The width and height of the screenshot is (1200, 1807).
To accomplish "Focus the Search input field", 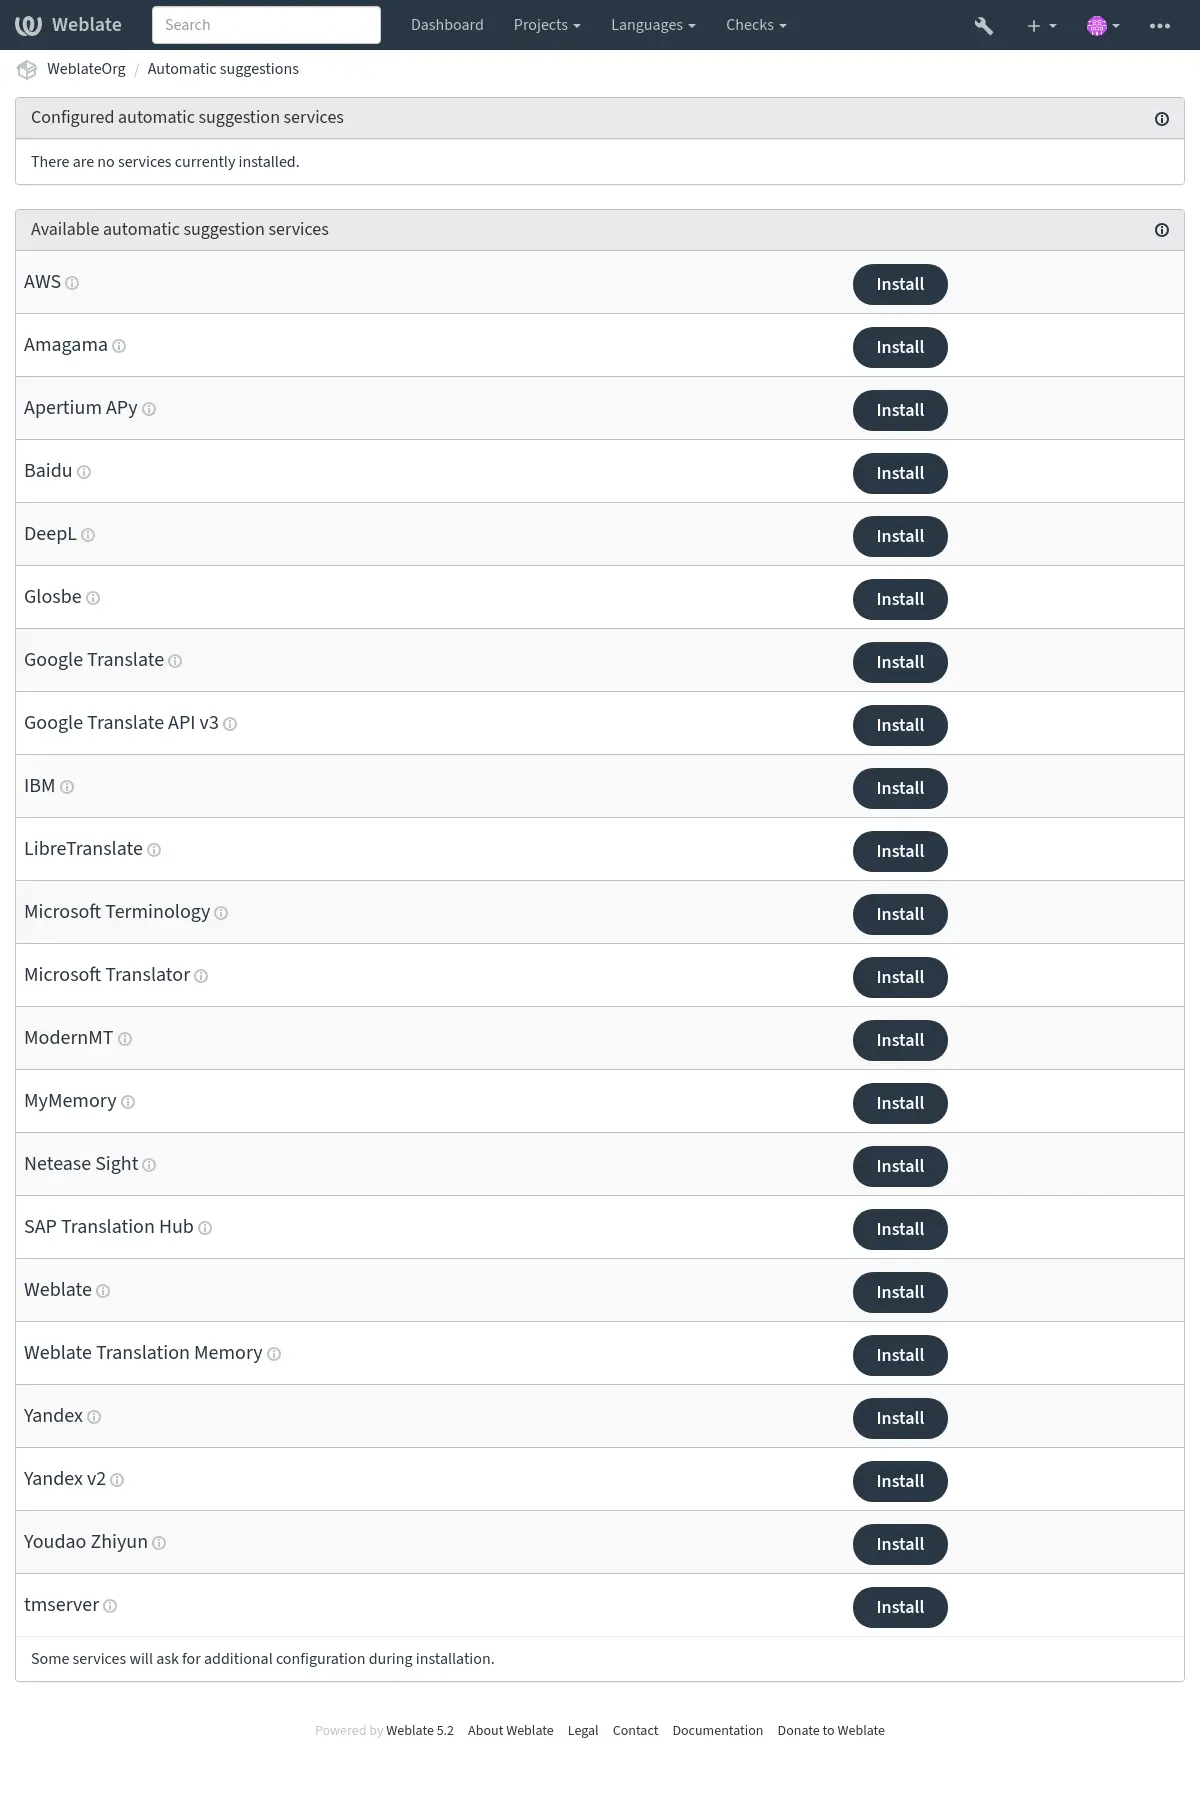I will 266,25.
